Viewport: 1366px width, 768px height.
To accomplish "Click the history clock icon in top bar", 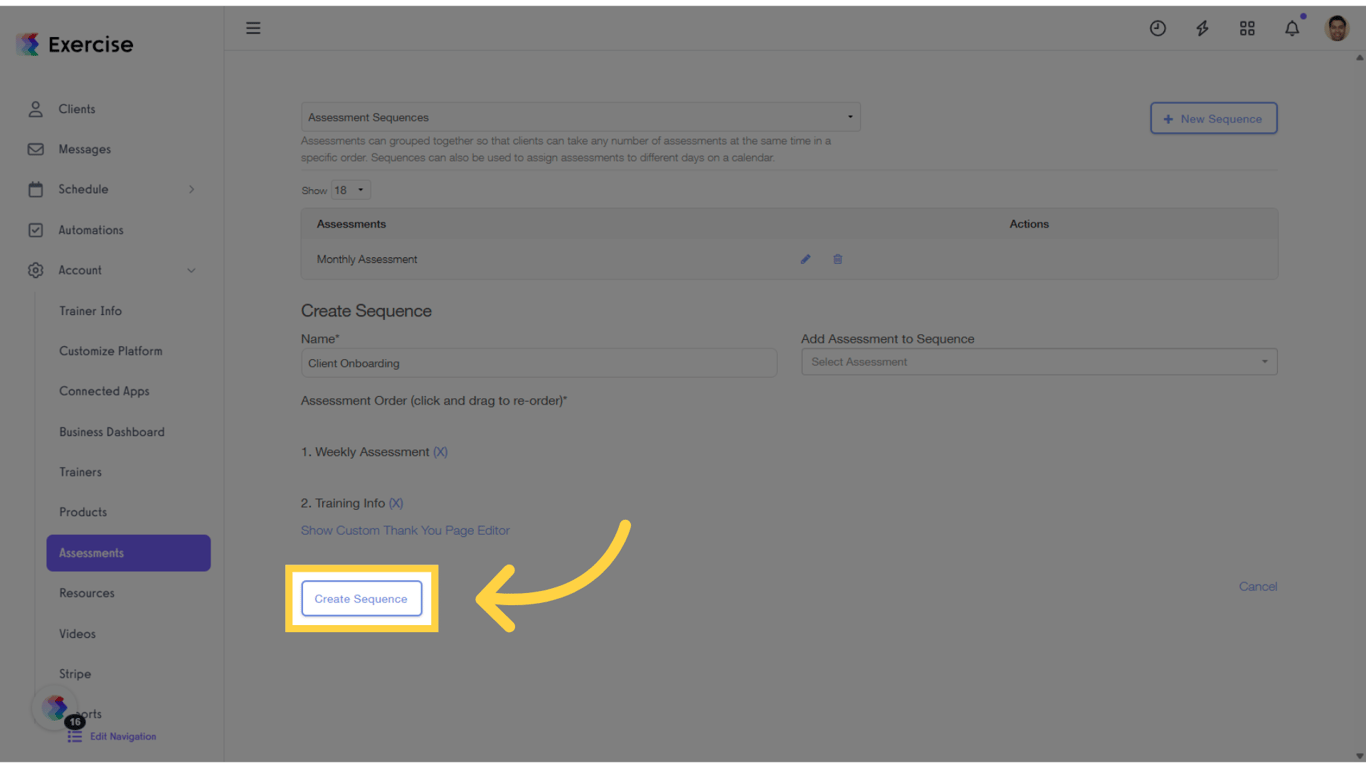I will [1157, 28].
